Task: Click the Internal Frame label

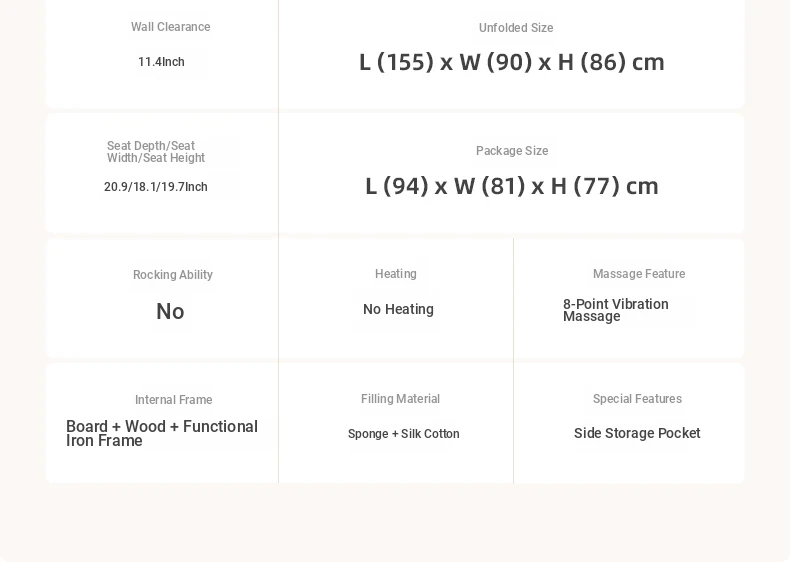Action: click(173, 400)
